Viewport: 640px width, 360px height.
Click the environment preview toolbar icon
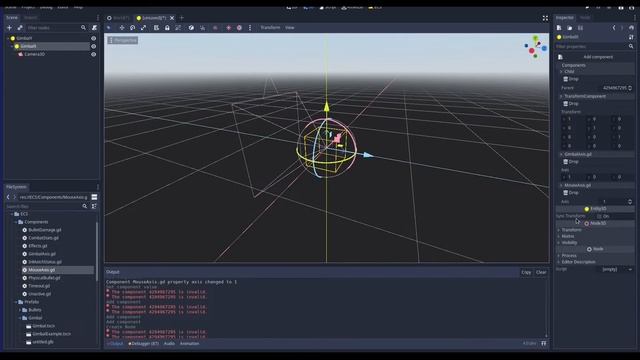pos(239,28)
